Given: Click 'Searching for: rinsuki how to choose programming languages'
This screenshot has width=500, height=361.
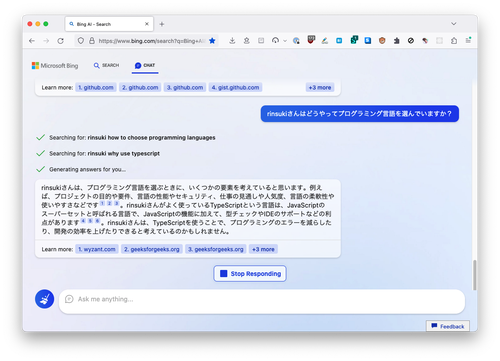Looking at the screenshot, I should click(x=132, y=137).
